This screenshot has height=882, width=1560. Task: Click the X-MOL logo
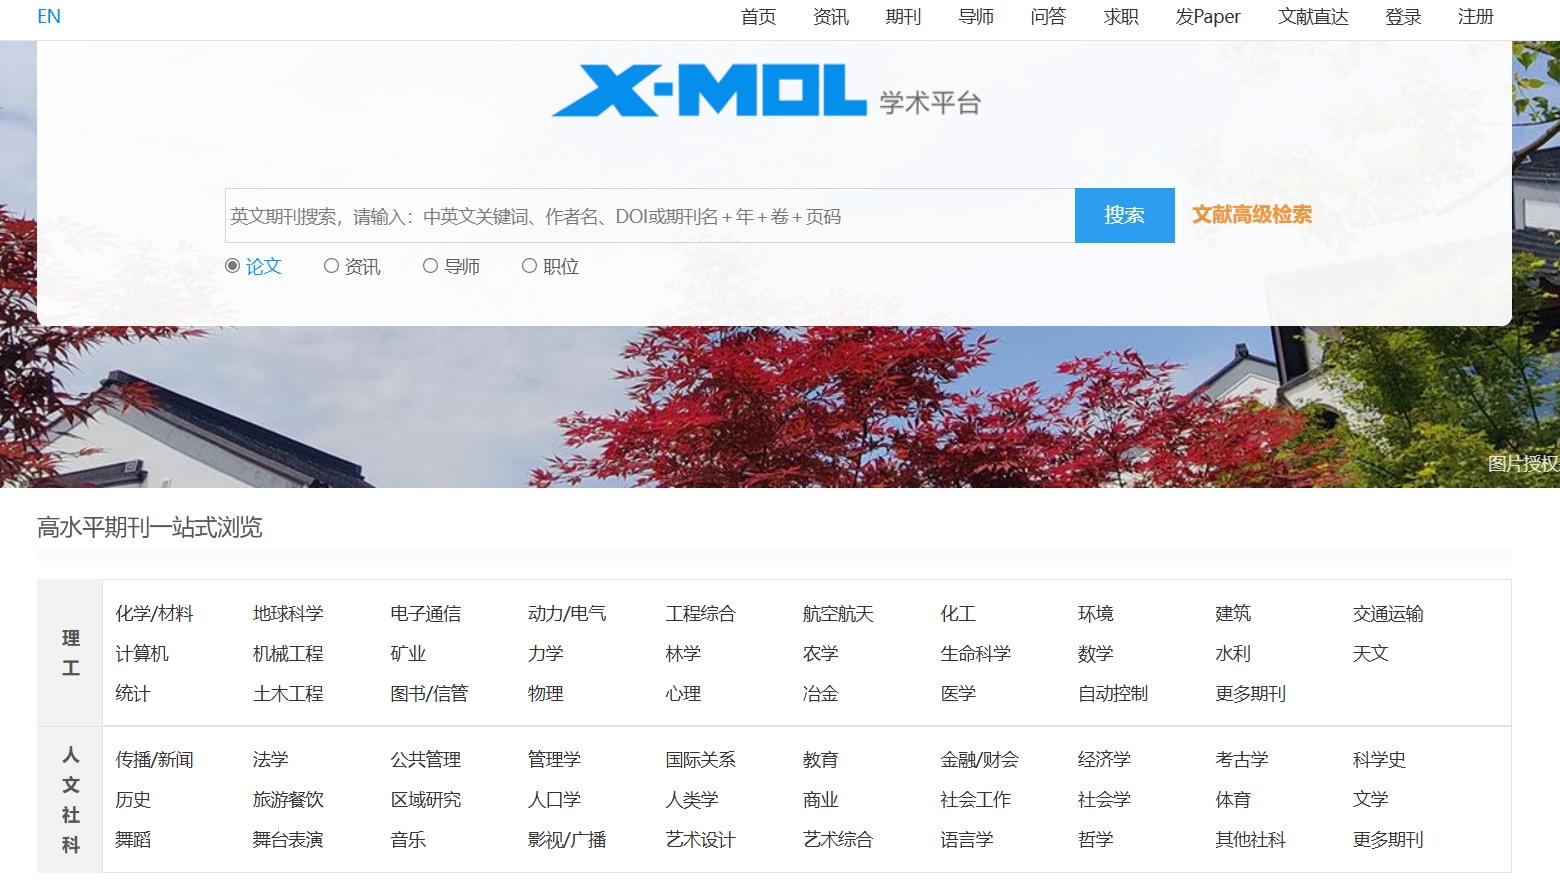[x=766, y=90]
